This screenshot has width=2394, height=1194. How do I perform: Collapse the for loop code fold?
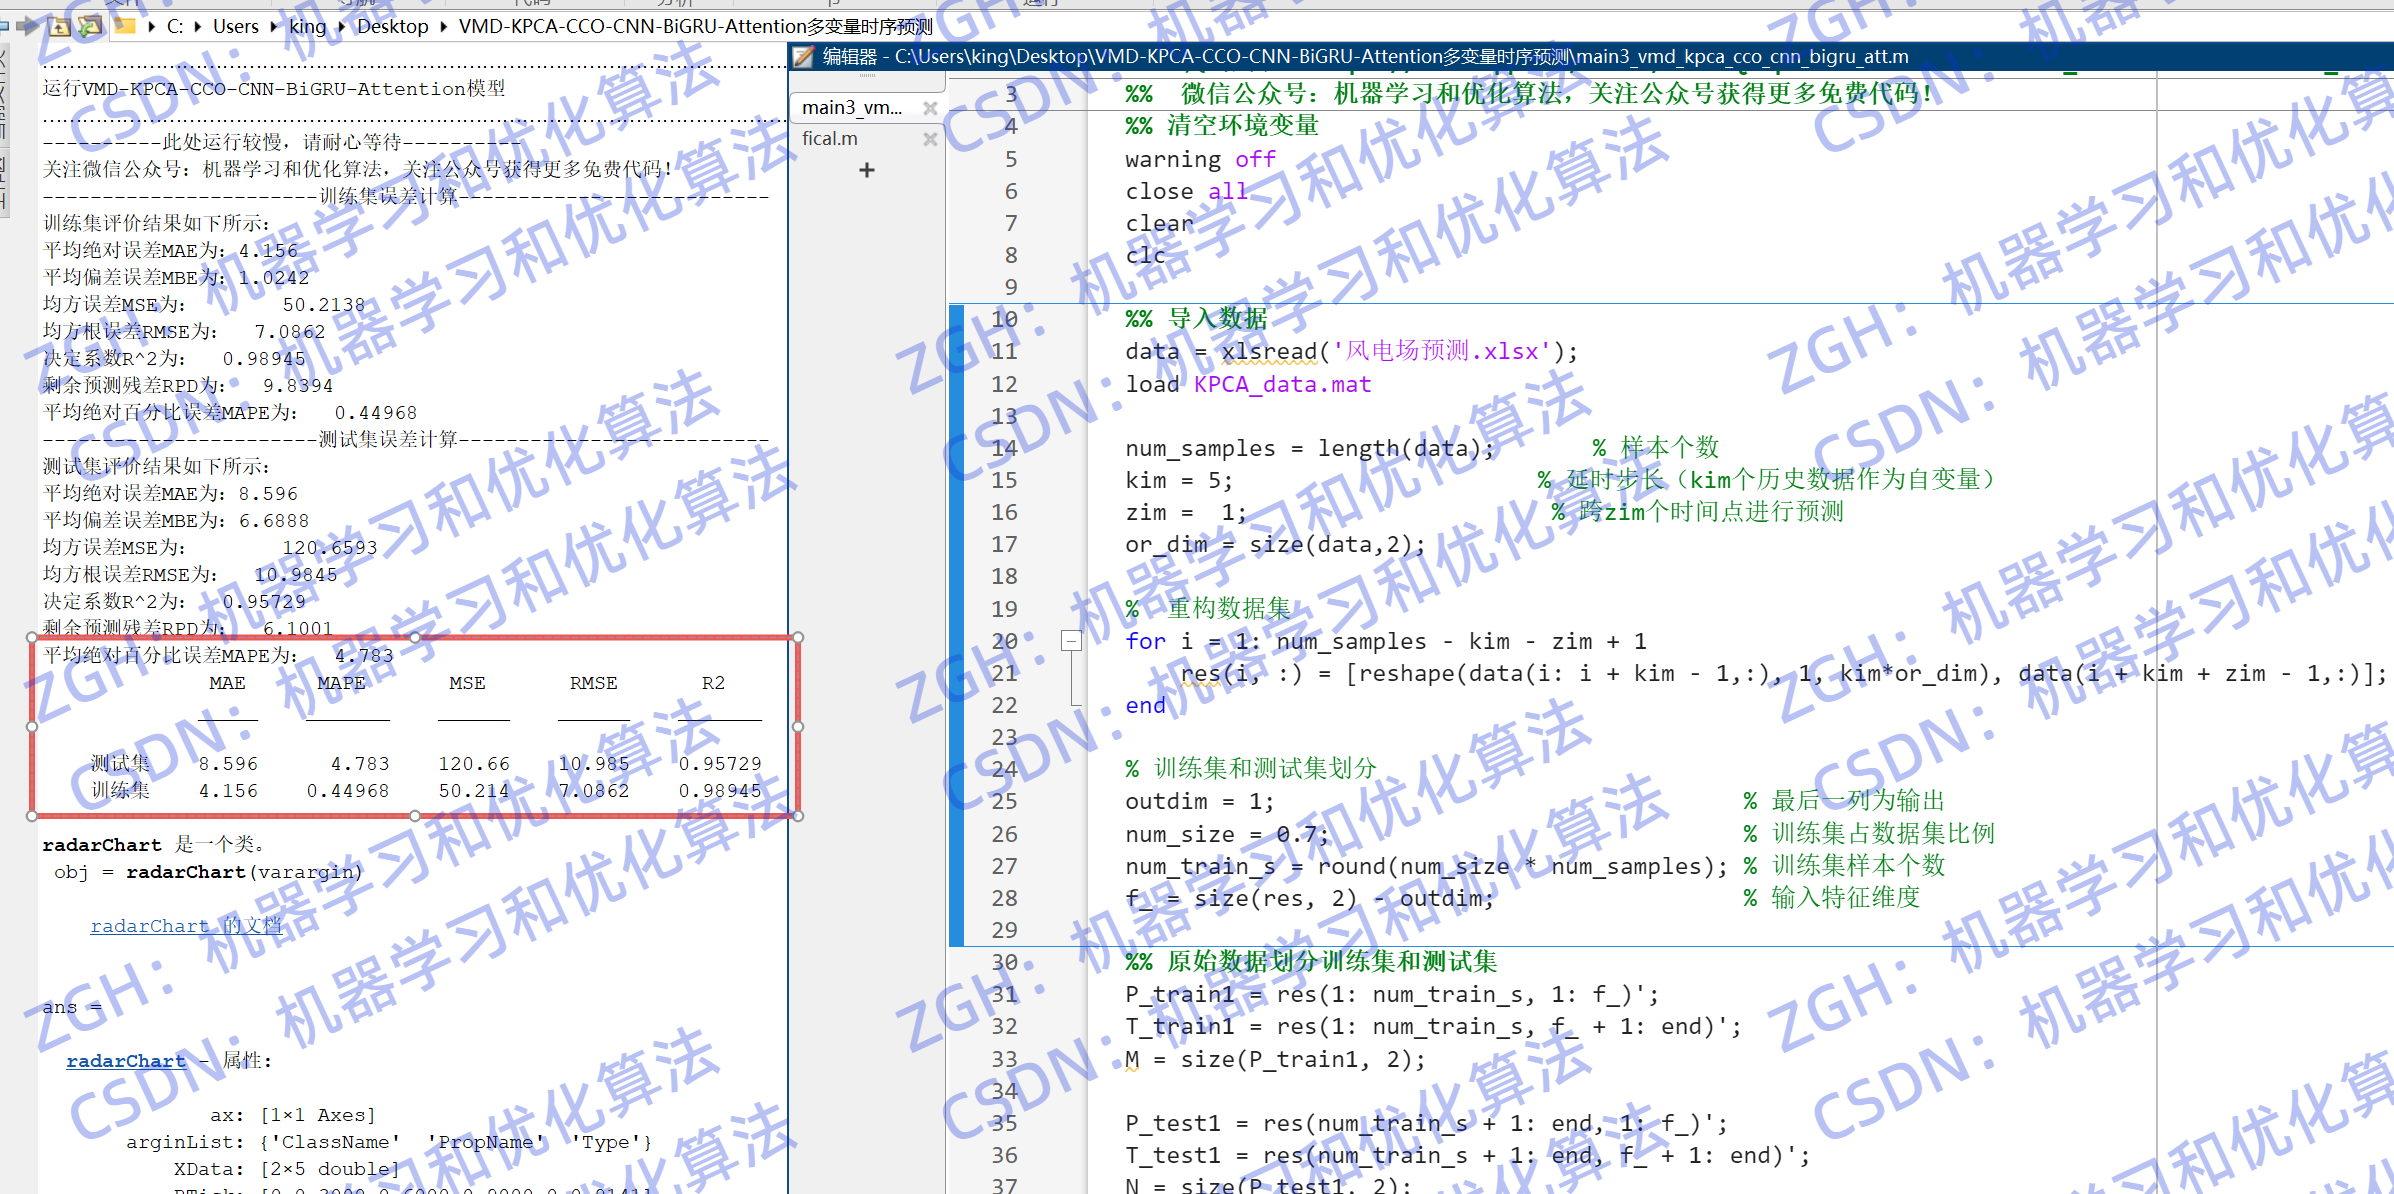coord(1071,640)
